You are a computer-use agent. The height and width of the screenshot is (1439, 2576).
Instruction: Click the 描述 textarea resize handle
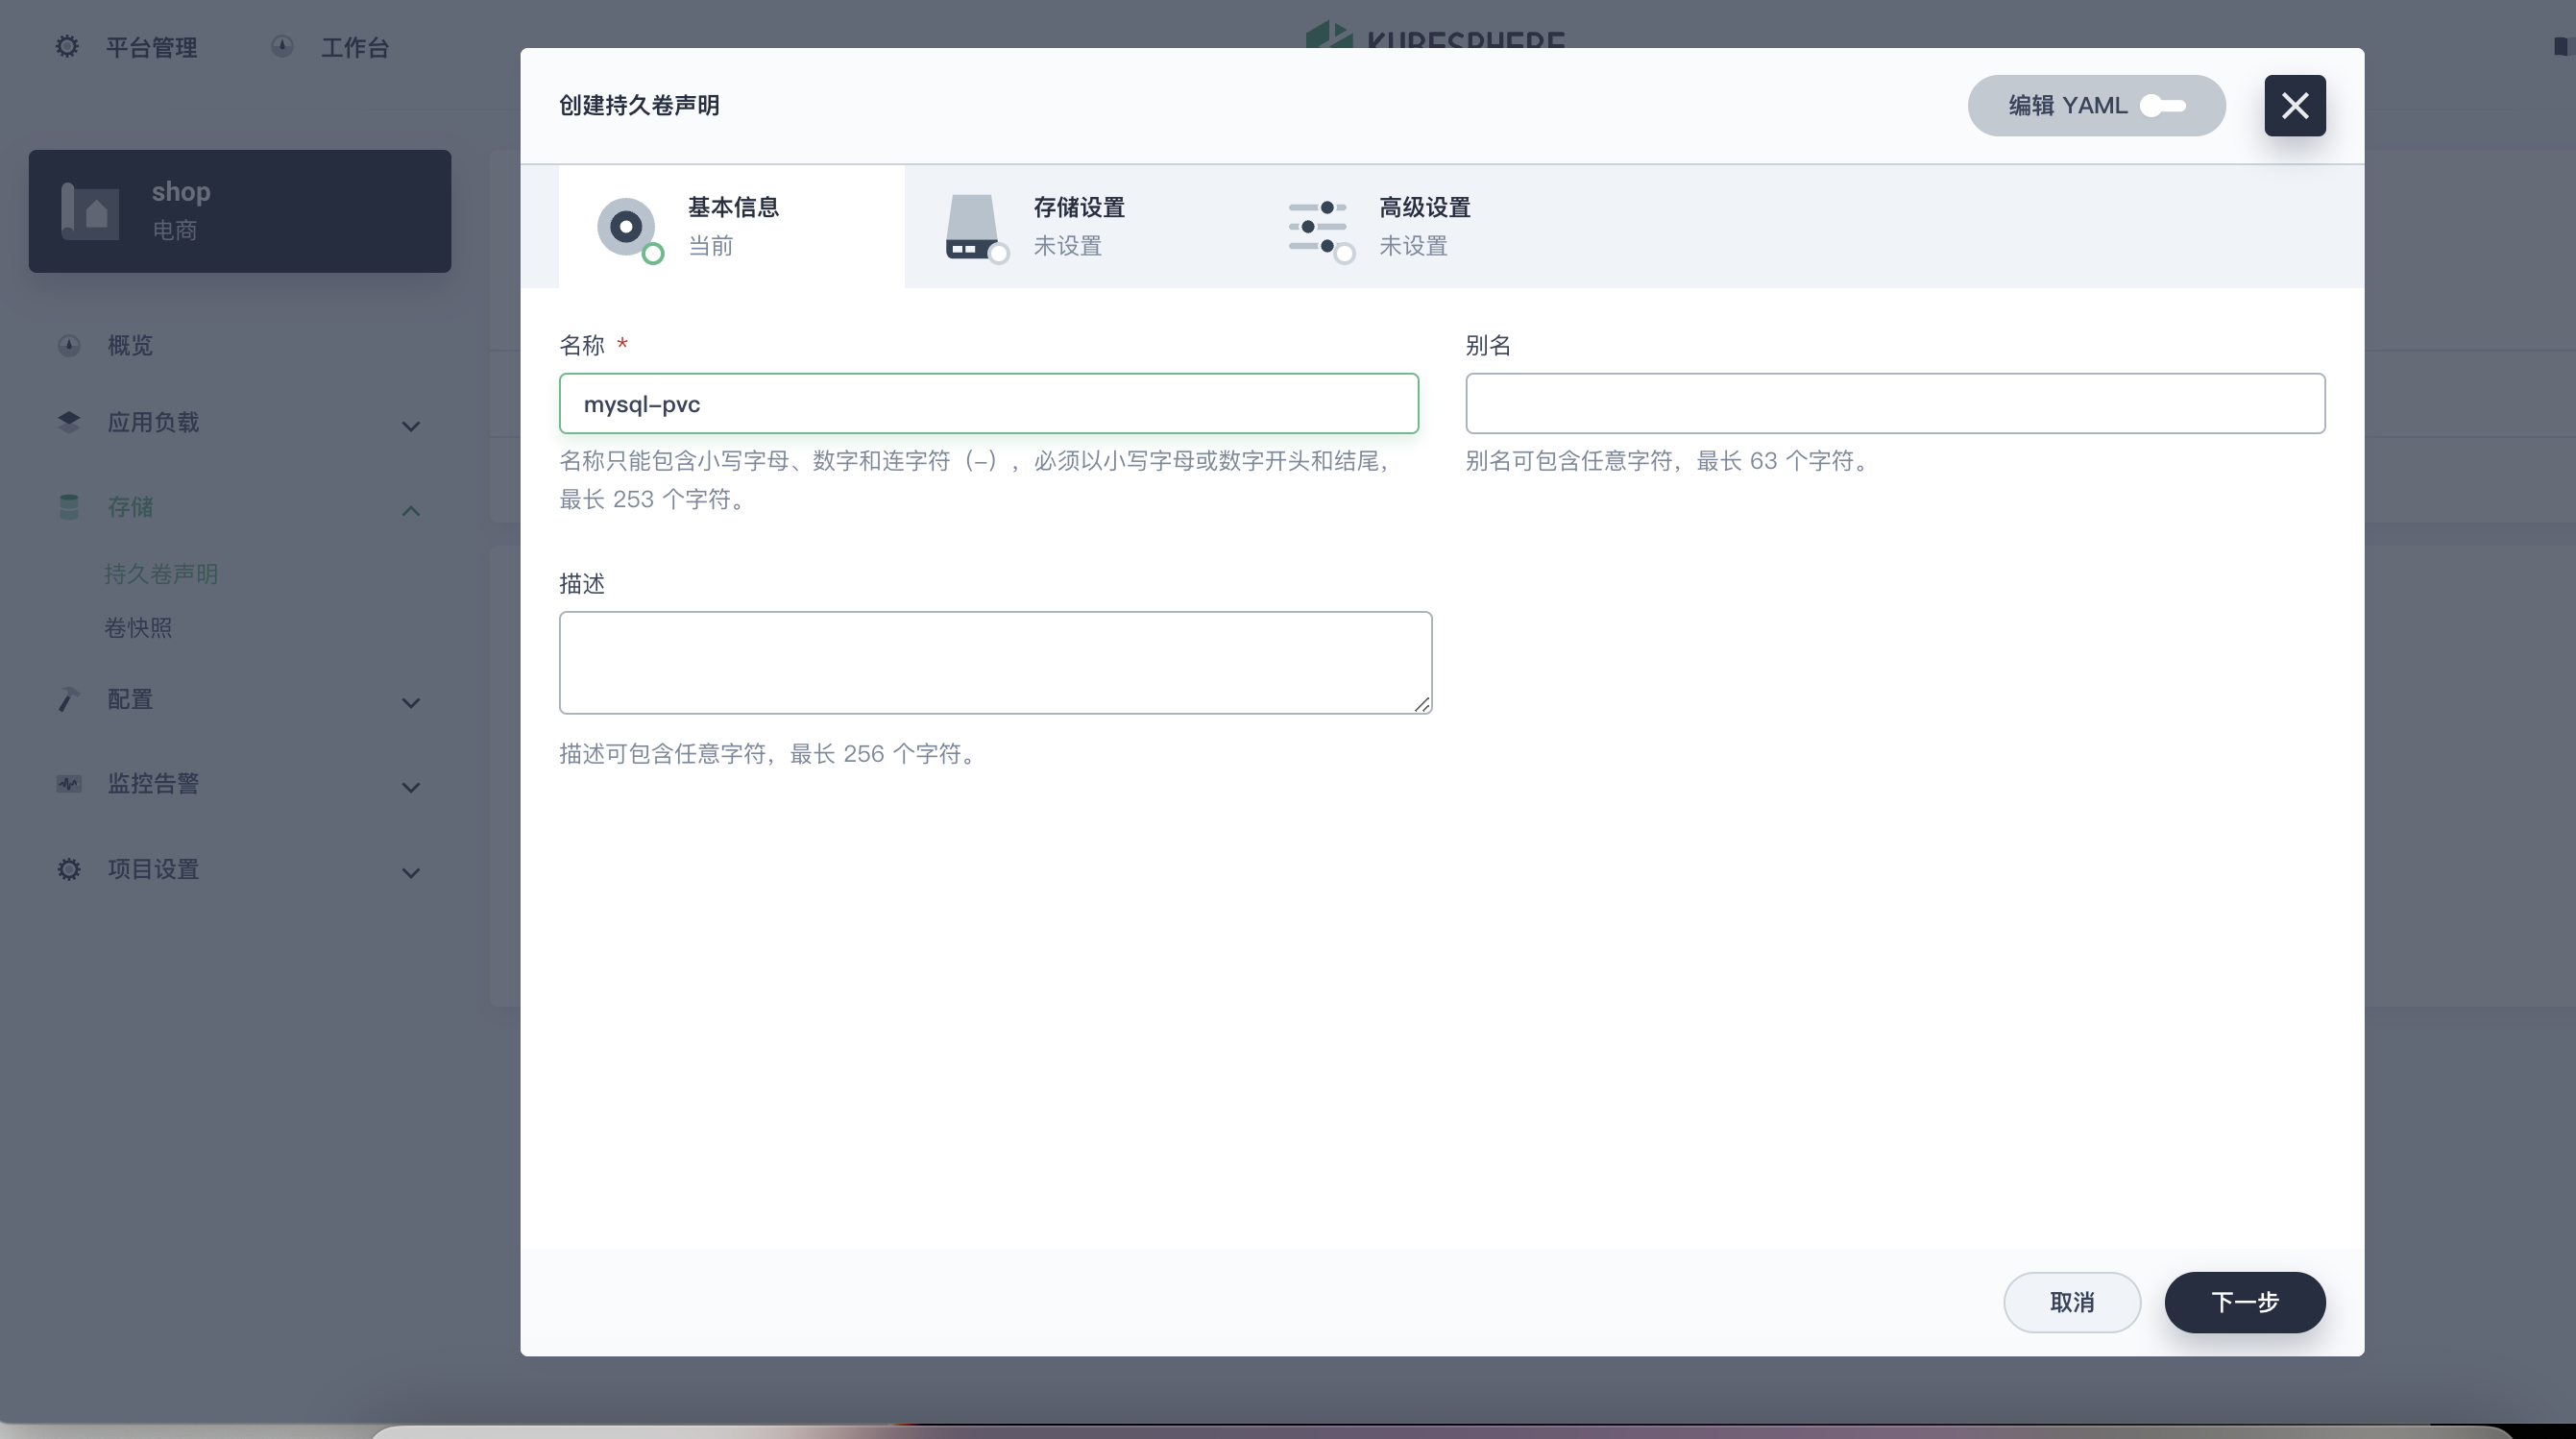click(x=1421, y=704)
